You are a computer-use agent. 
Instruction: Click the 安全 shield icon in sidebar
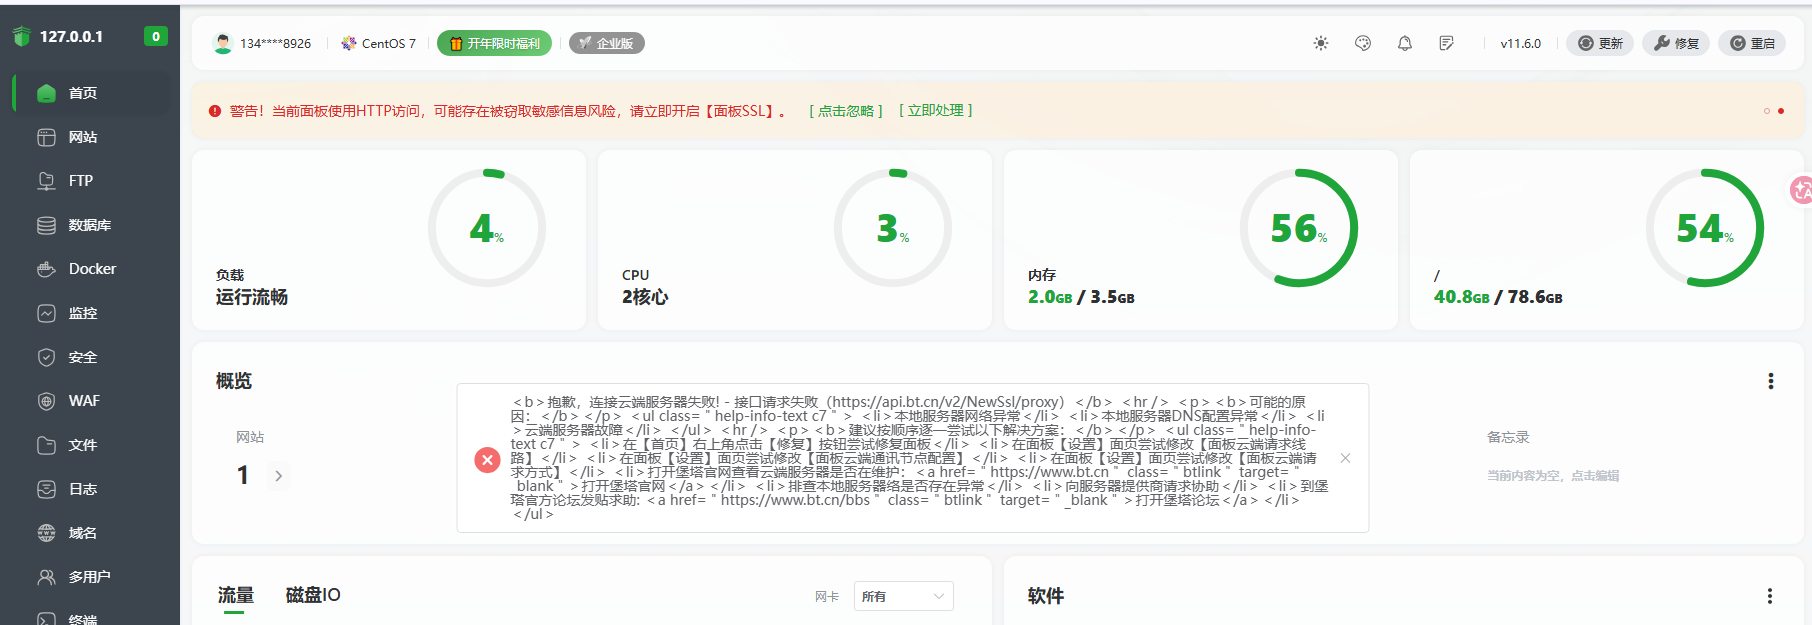(x=46, y=357)
